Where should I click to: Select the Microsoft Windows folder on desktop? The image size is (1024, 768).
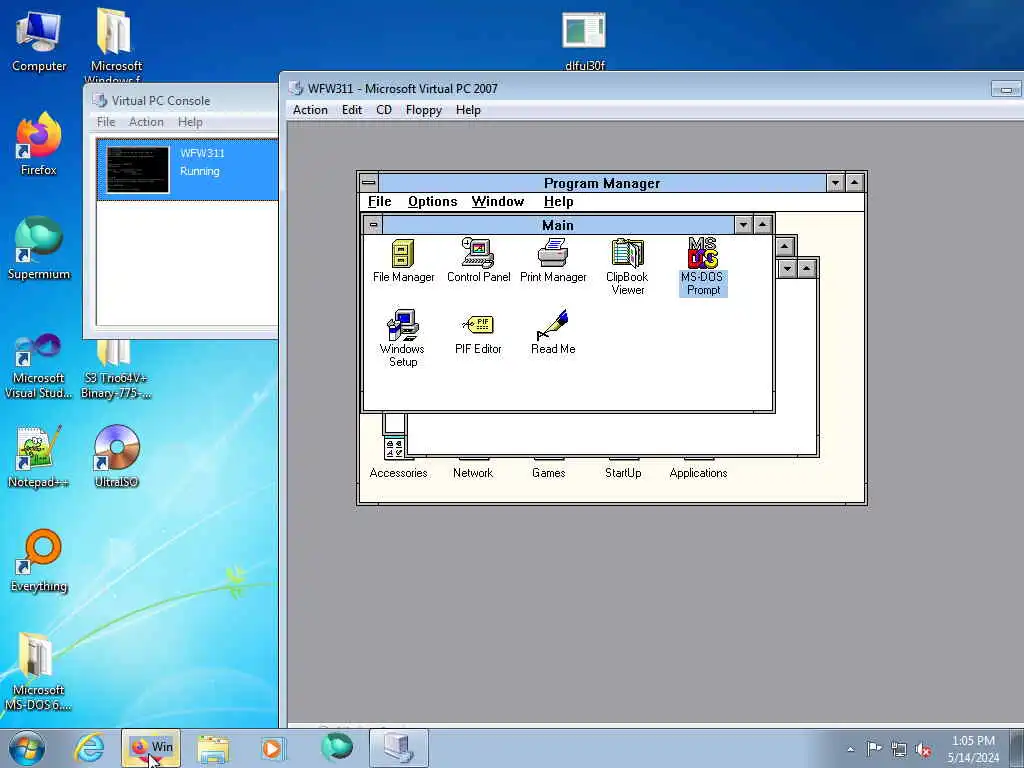[116, 46]
